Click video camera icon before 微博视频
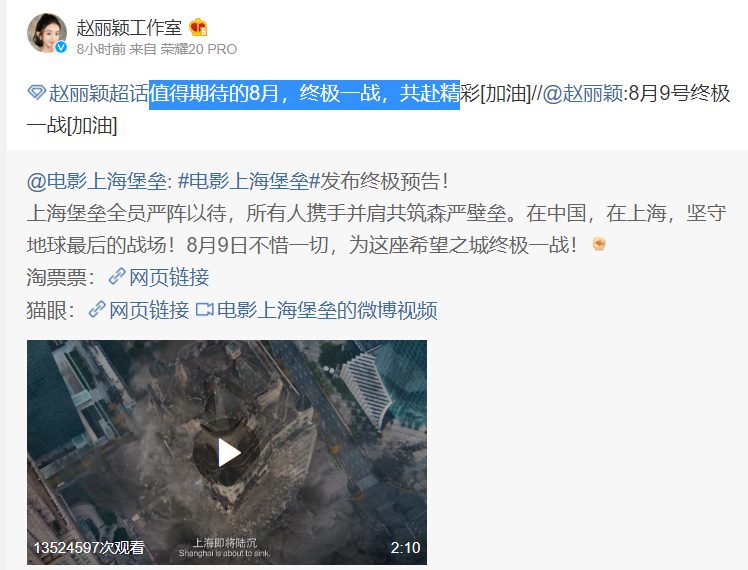748x570 pixels. 205,310
